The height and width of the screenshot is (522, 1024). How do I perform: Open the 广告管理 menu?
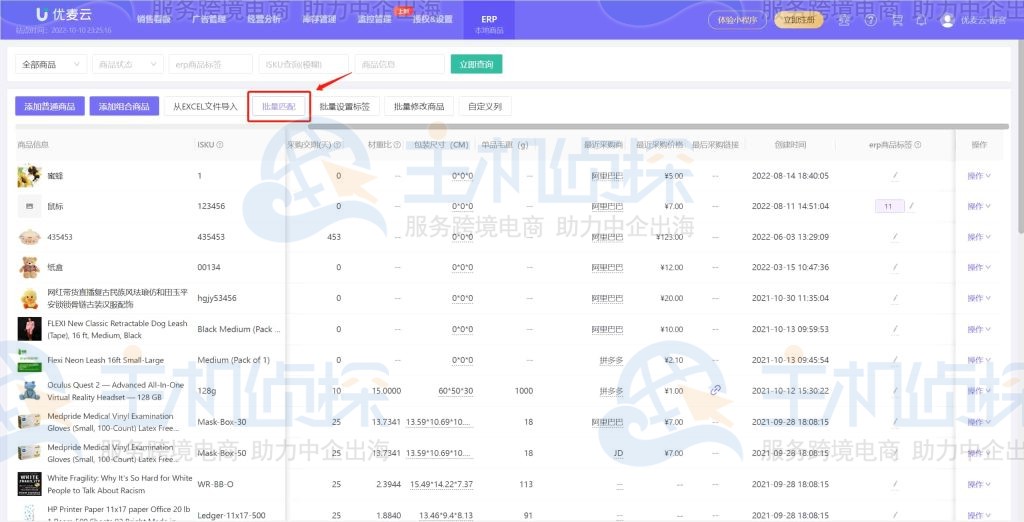click(209, 19)
